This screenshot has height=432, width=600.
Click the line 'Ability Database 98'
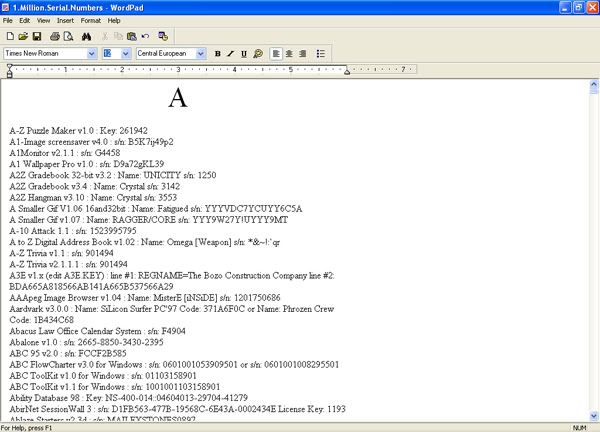tap(129, 398)
